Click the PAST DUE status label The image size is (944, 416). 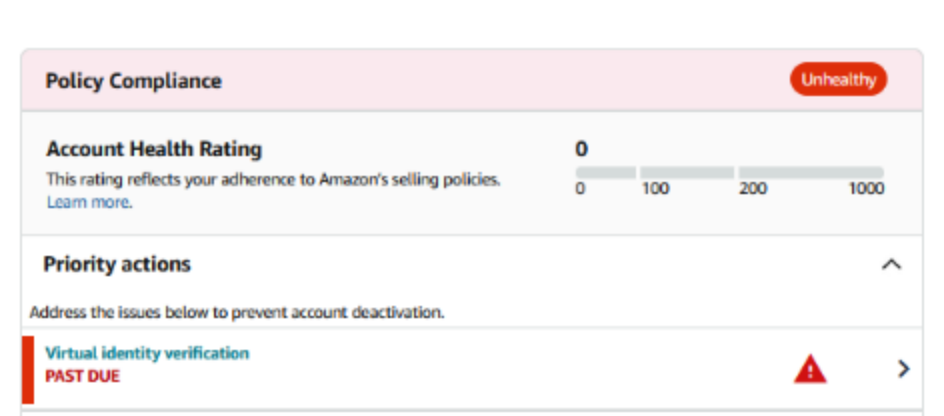pos(82,376)
